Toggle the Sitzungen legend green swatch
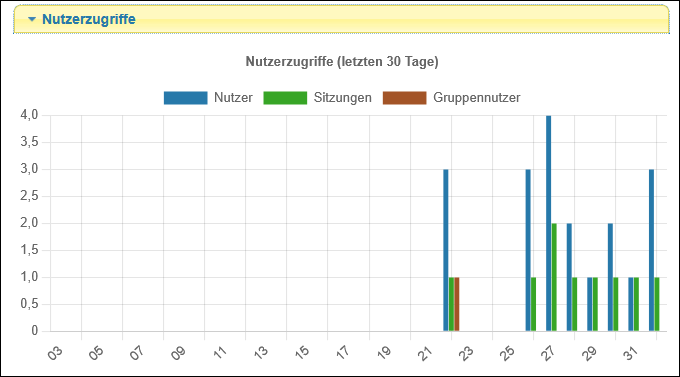Screen dimensions: 680x377 pyautogui.click(x=285, y=98)
